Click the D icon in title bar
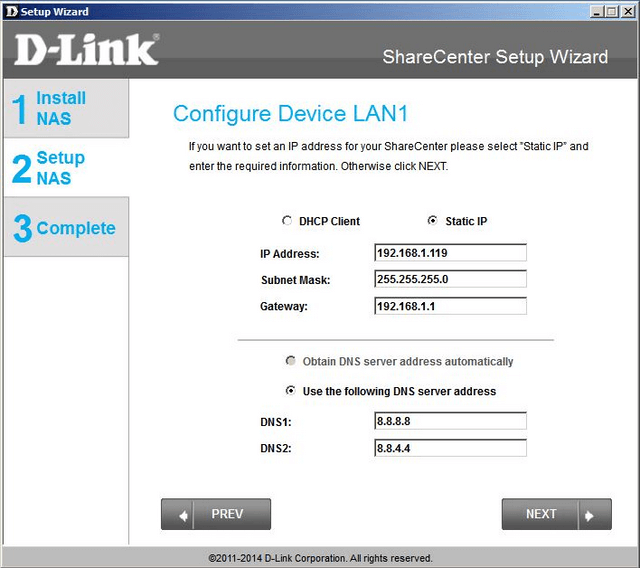Viewport: 640px width, 568px height. 12,11
